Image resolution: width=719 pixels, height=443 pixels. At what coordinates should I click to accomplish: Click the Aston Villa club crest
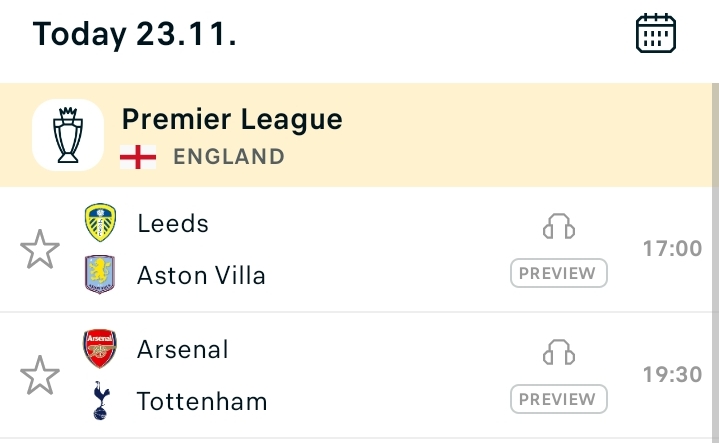tap(100, 274)
